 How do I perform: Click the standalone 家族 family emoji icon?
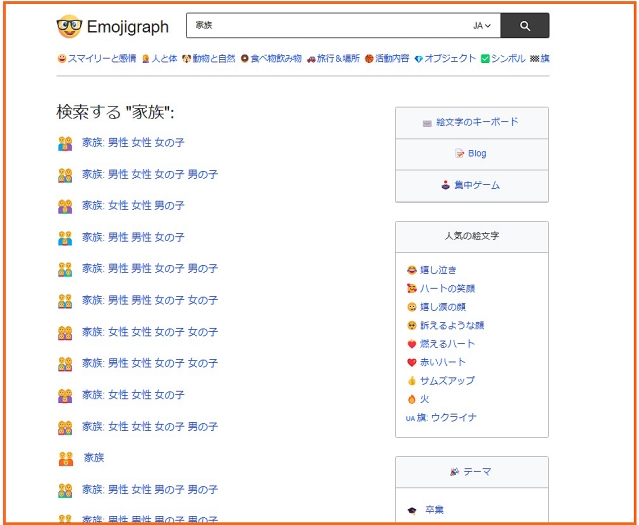[65, 458]
